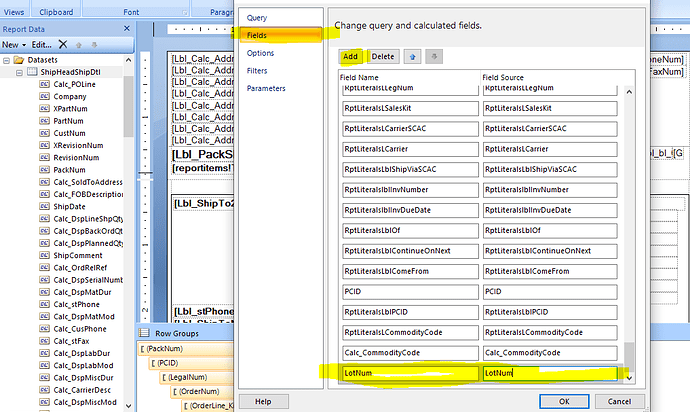This screenshot has width=690, height=412.
Task: Open the New dropdown in Report Data
Action: (14, 44)
